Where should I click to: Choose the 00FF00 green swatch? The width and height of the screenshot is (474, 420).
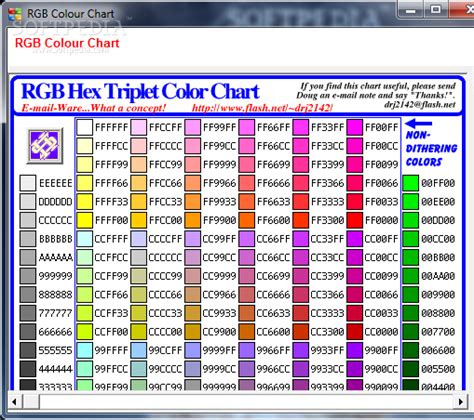pos(411,183)
